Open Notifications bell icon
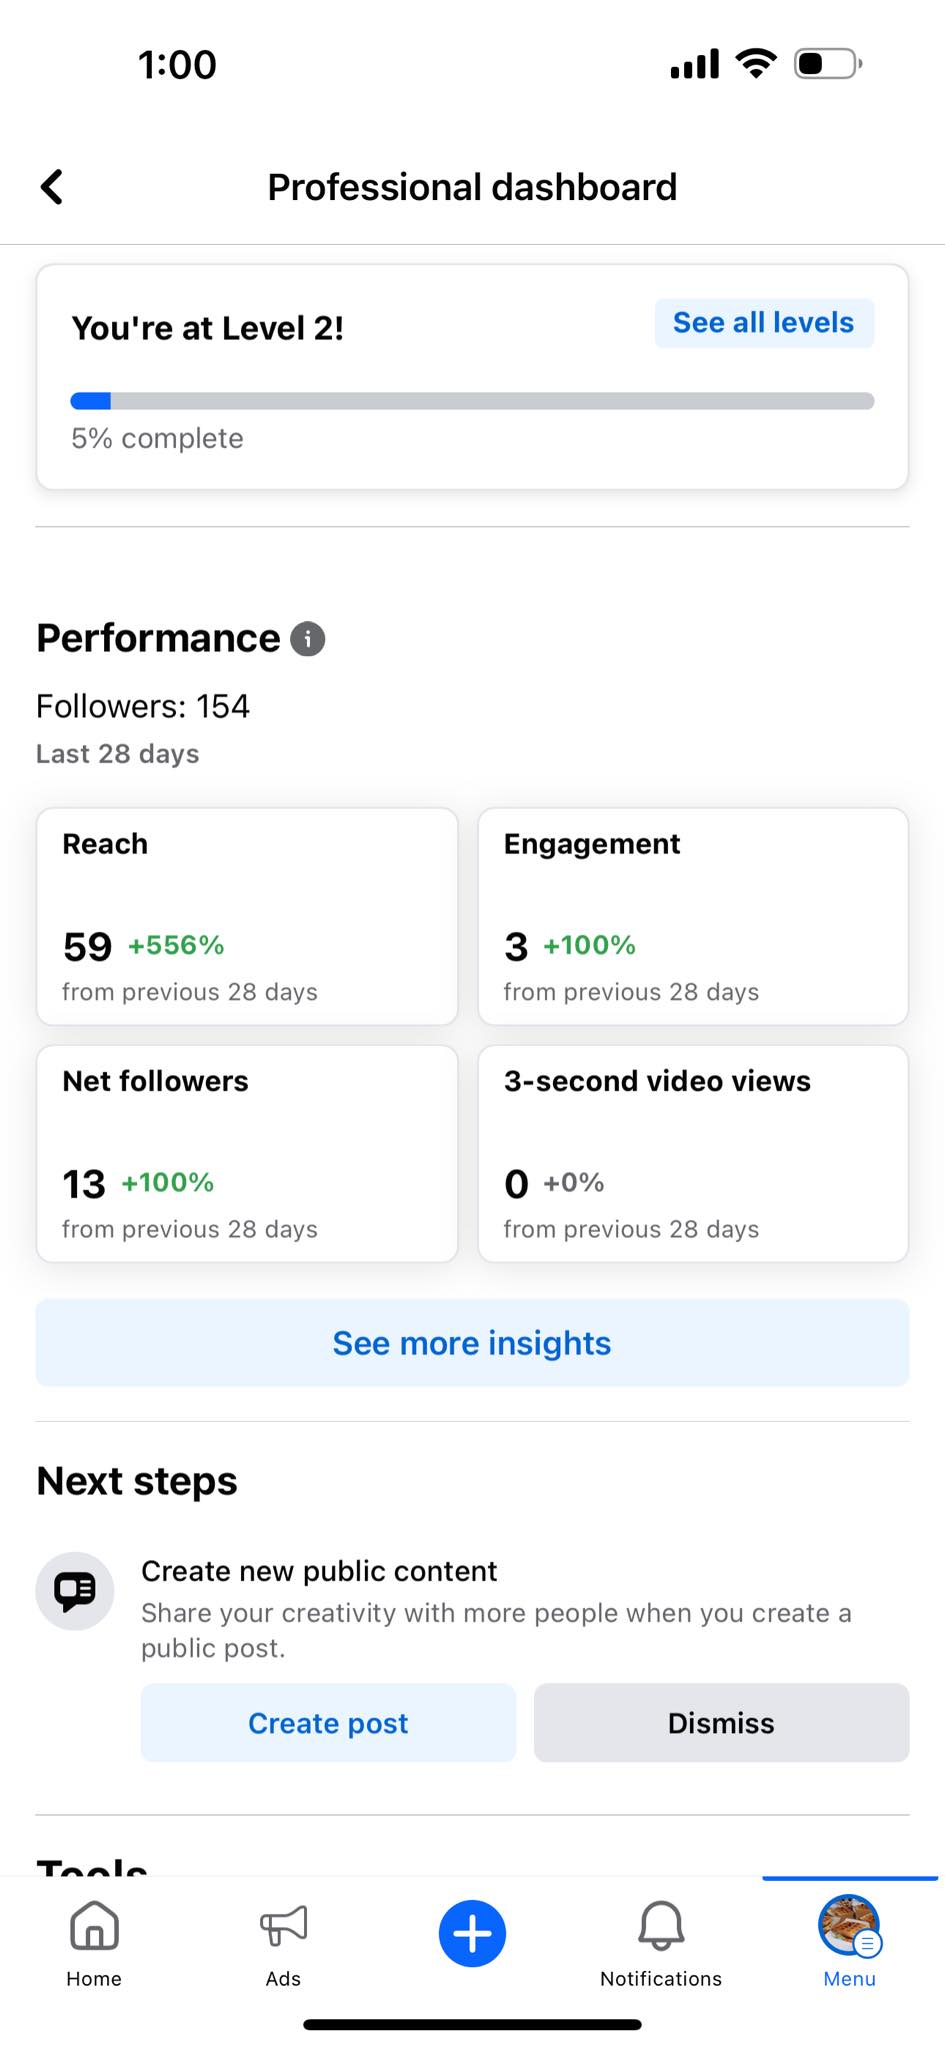The height and width of the screenshot is (2048, 945). click(x=661, y=1925)
